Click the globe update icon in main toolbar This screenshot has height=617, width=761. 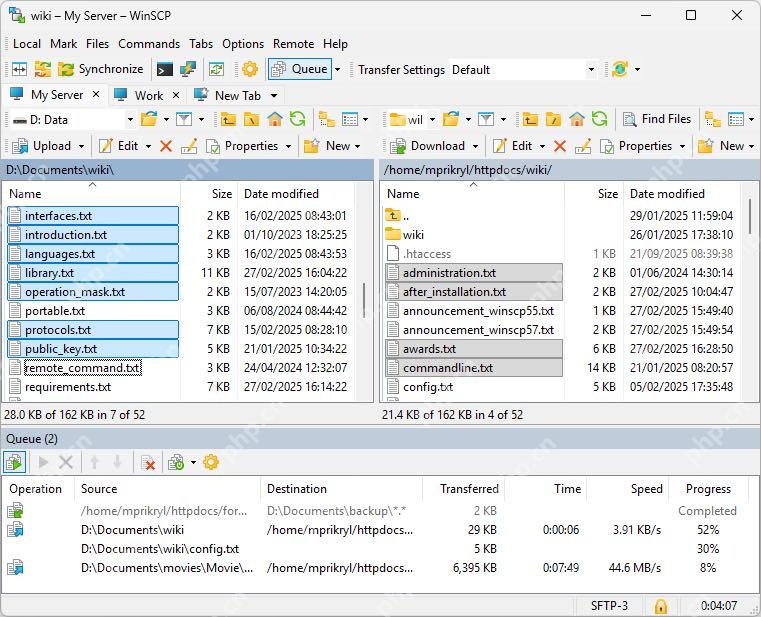click(620, 69)
